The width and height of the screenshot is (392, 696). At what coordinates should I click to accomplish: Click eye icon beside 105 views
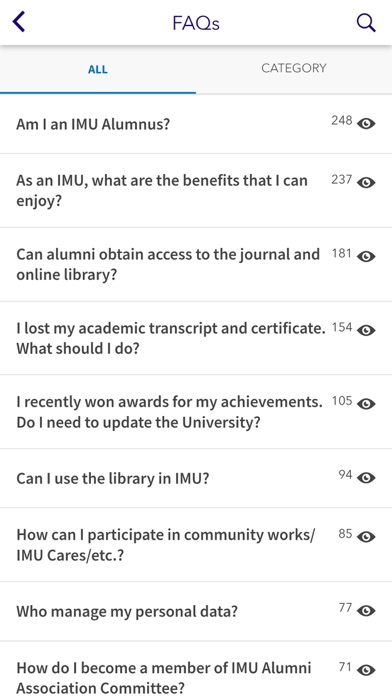(x=366, y=404)
